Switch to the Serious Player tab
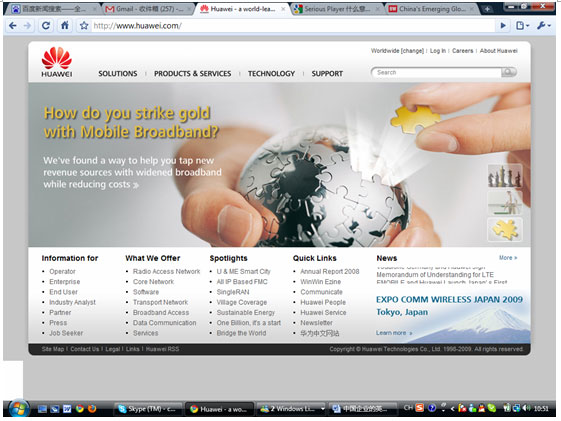Image resolution: width=561 pixels, height=421 pixels. pos(336,9)
